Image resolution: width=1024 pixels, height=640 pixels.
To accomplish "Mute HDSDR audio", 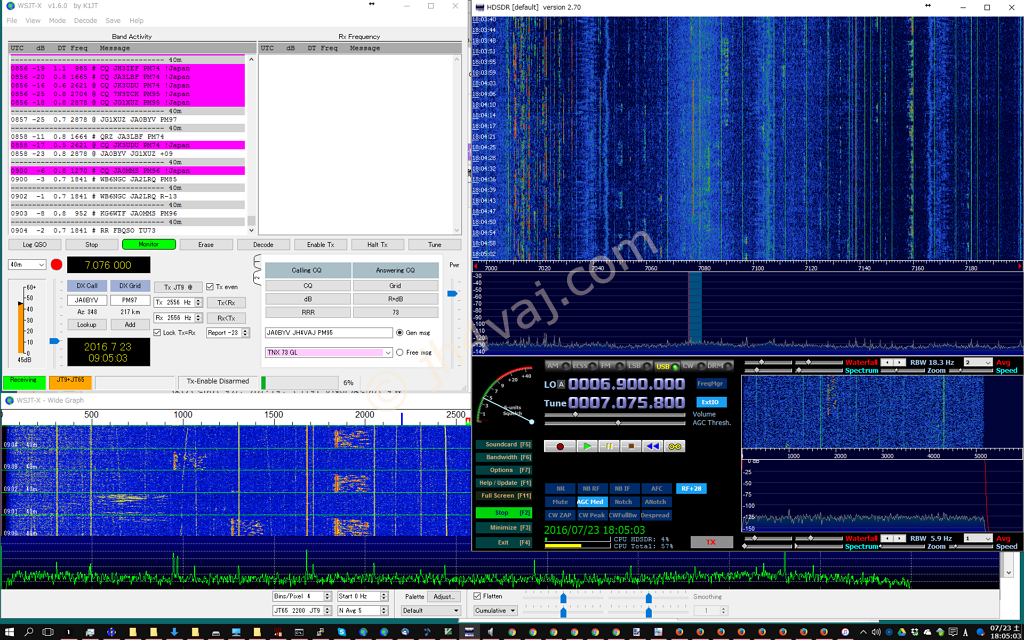I will point(560,502).
